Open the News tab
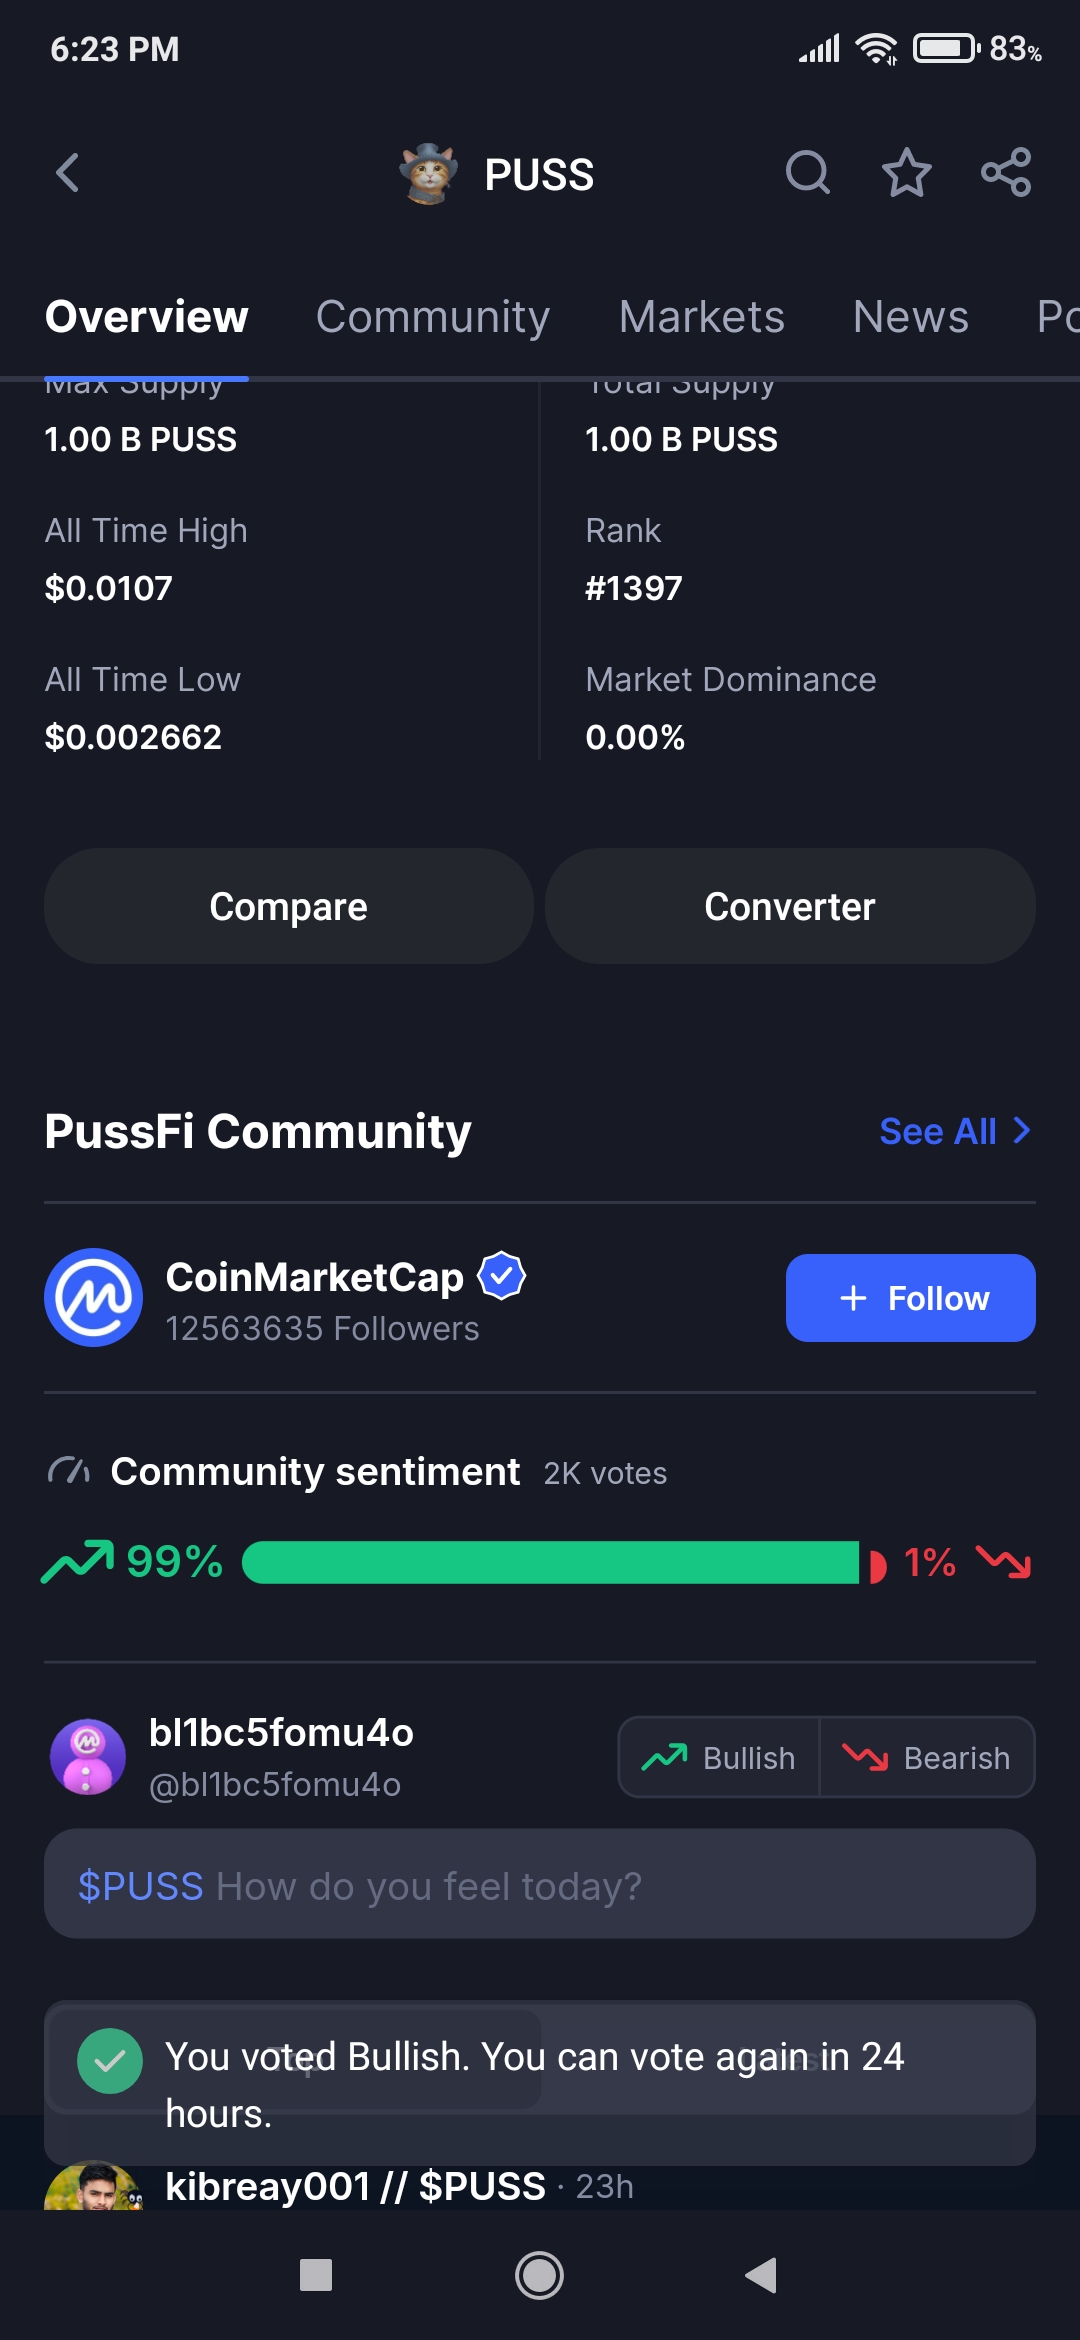 click(910, 317)
